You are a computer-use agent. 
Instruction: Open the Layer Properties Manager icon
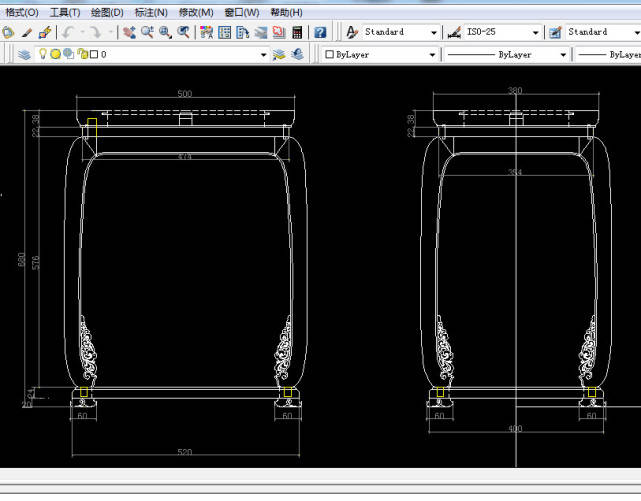(x=24, y=54)
